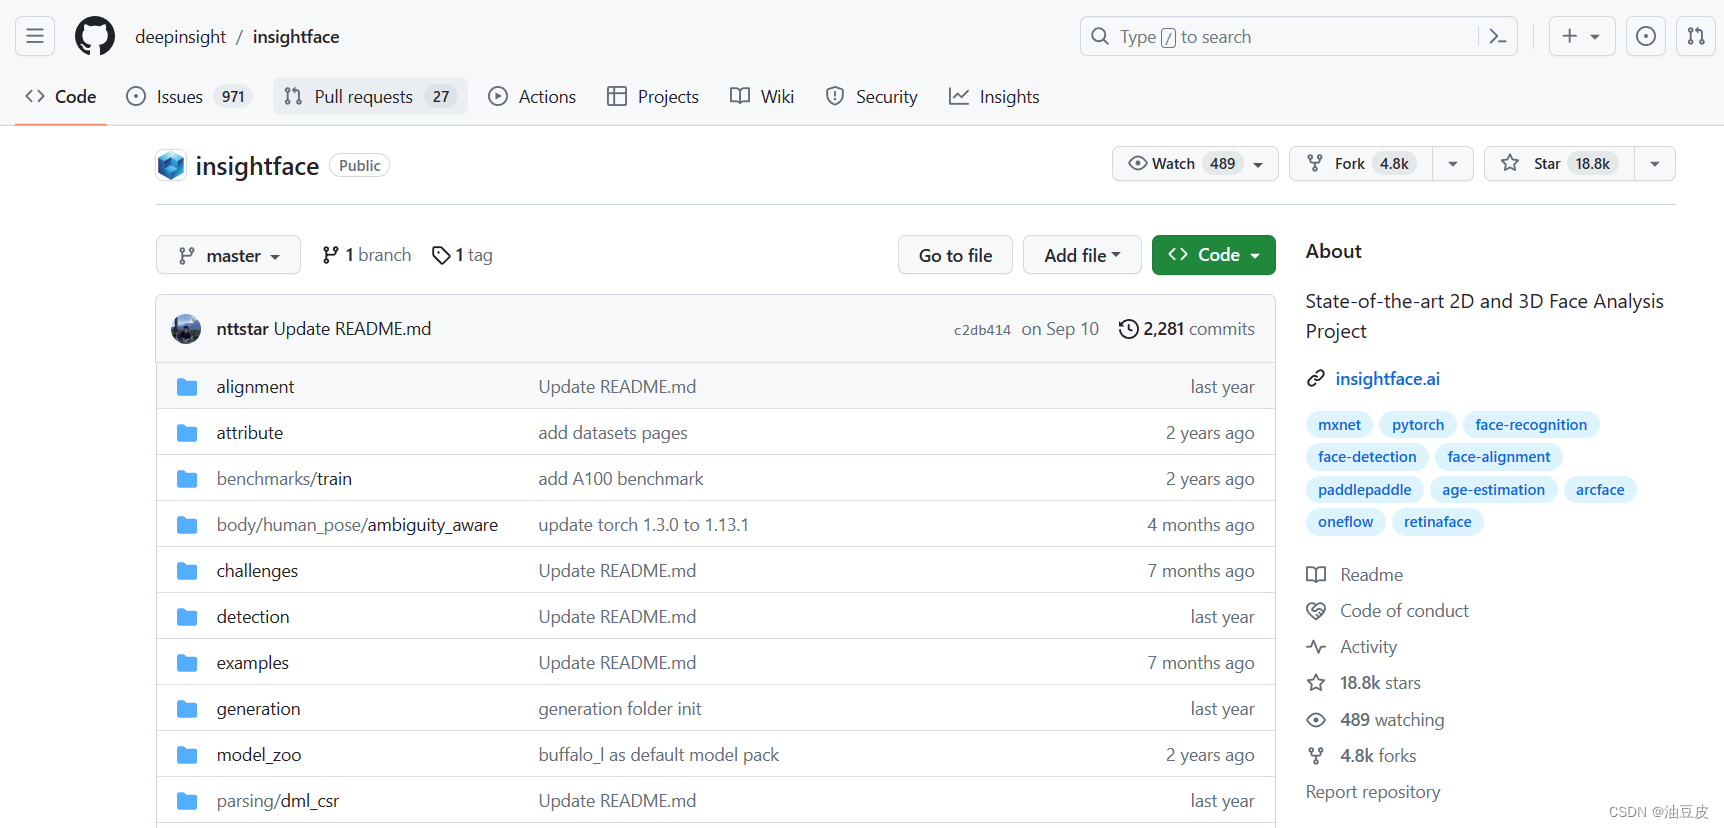
Task: Click the folder icon for examples
Action: (187, 663)
